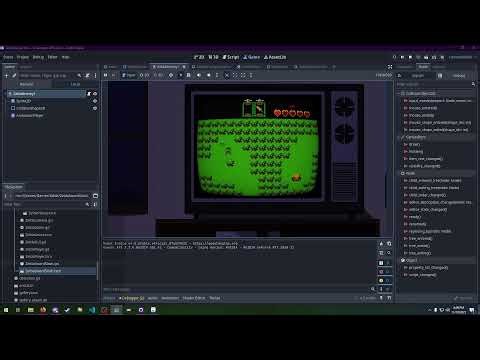Open the FileSystem sort options menu

(x=95, y=204)
